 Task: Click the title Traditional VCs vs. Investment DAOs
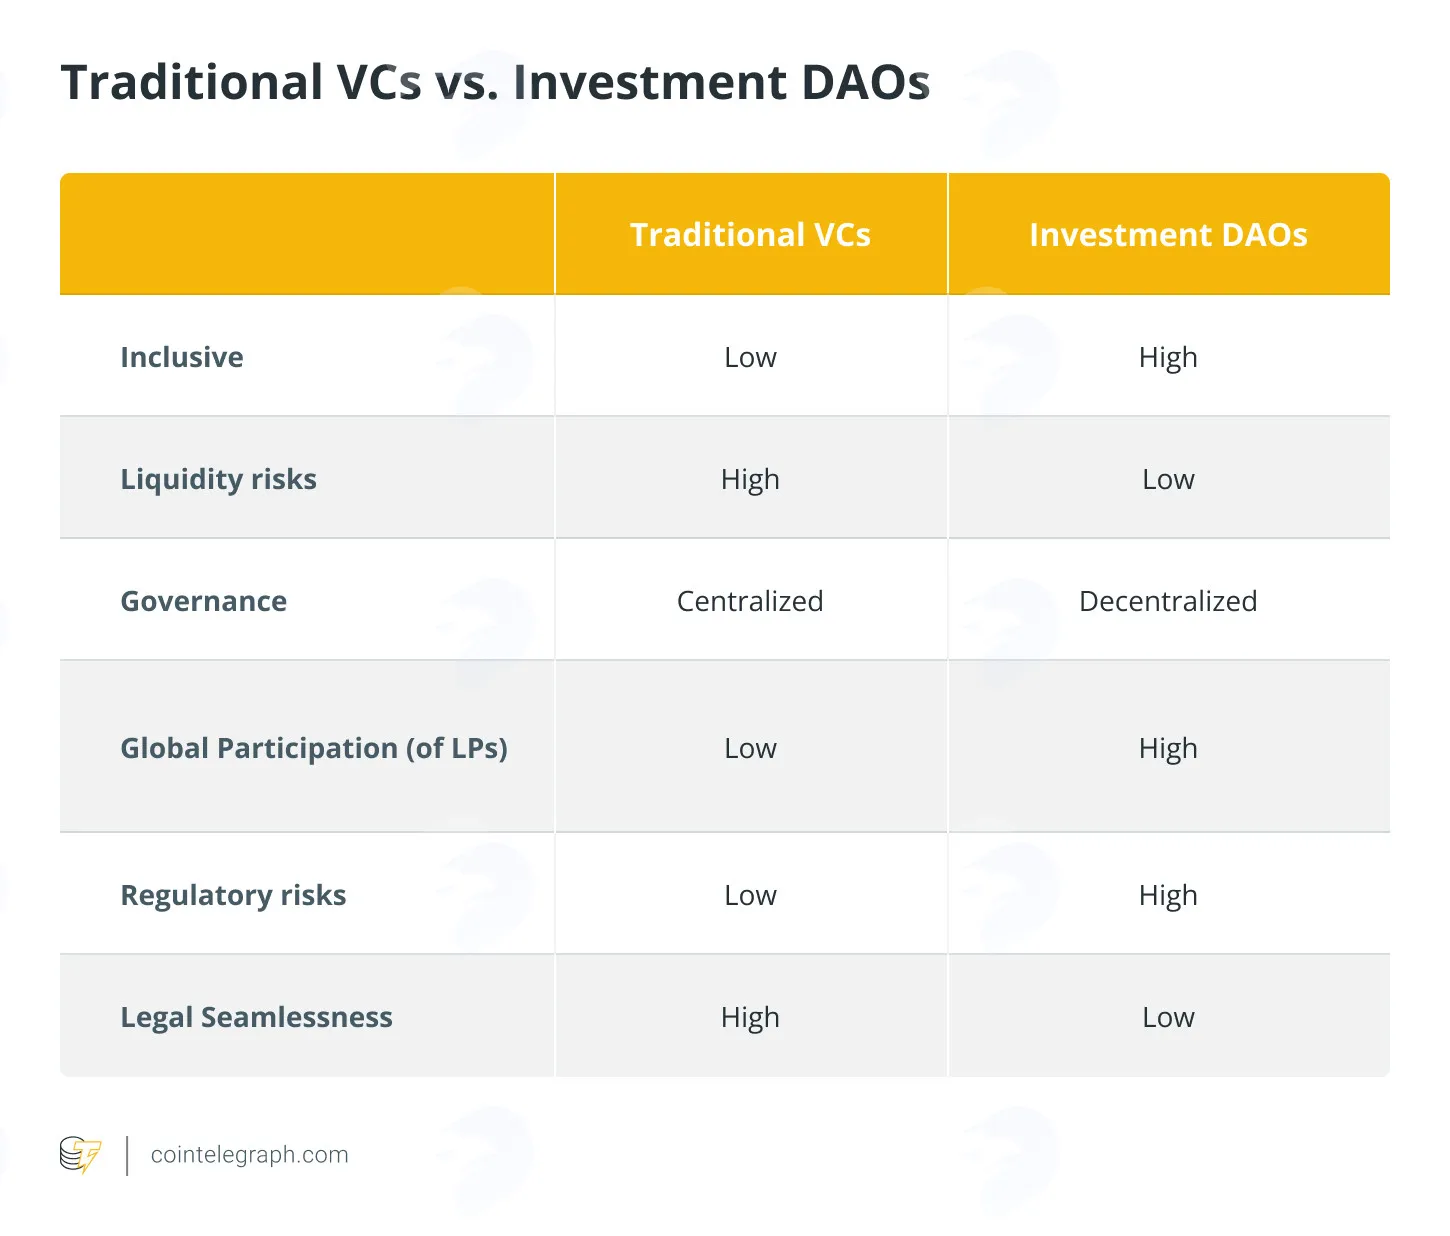pos(495,82)
